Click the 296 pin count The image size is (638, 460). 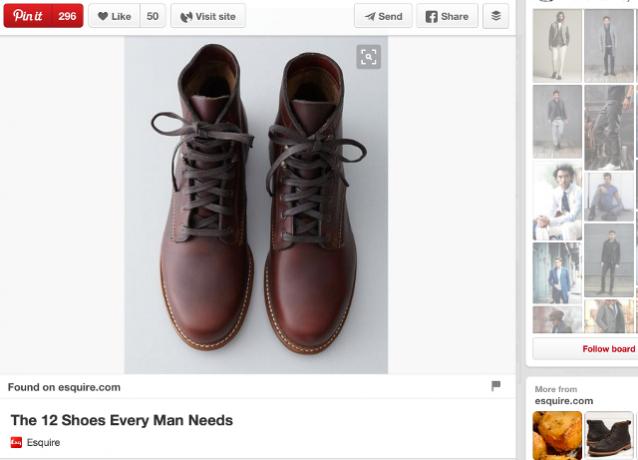coord(67,16)
